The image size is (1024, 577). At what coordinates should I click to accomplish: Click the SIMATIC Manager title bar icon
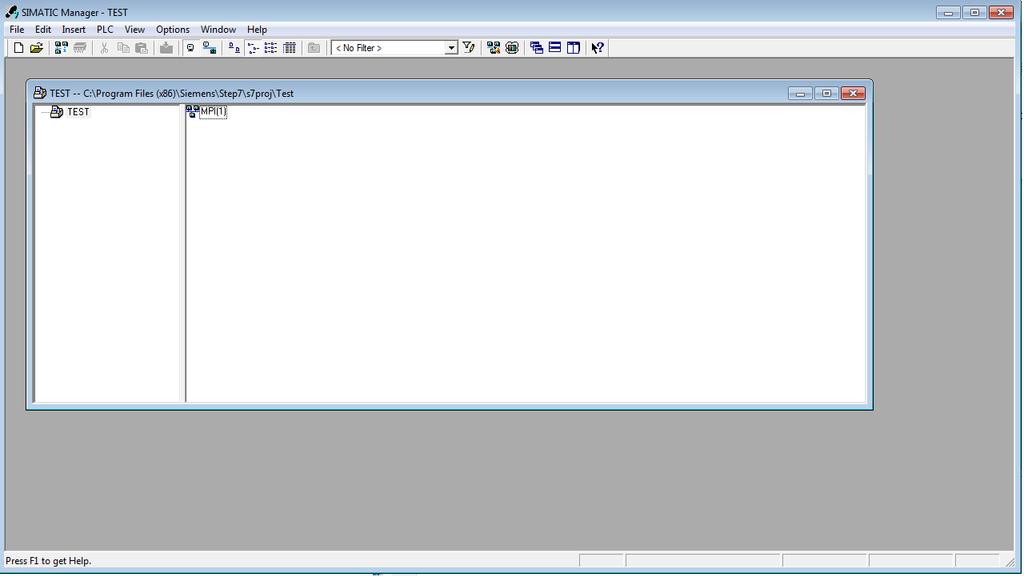coord(11,12)
